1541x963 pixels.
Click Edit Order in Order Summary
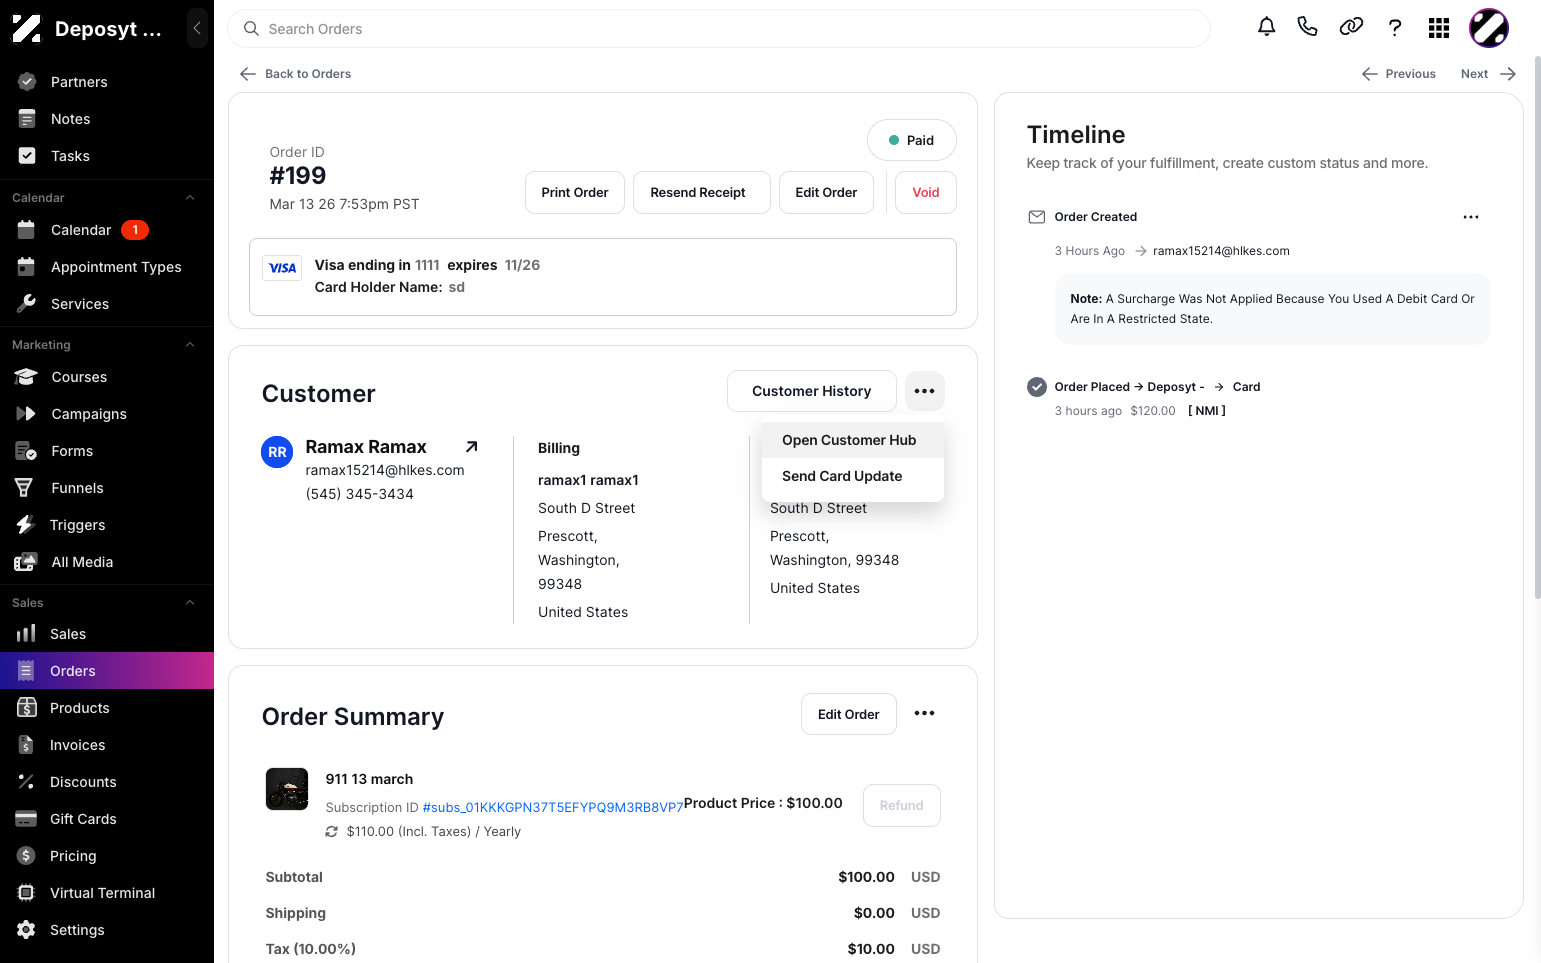tap(849, 714)
